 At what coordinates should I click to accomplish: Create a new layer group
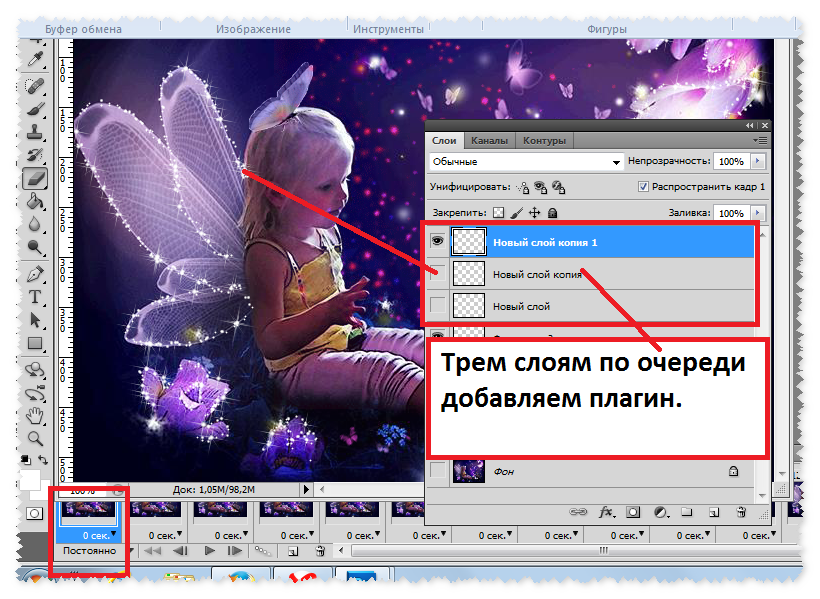click(x=687, y=512)
